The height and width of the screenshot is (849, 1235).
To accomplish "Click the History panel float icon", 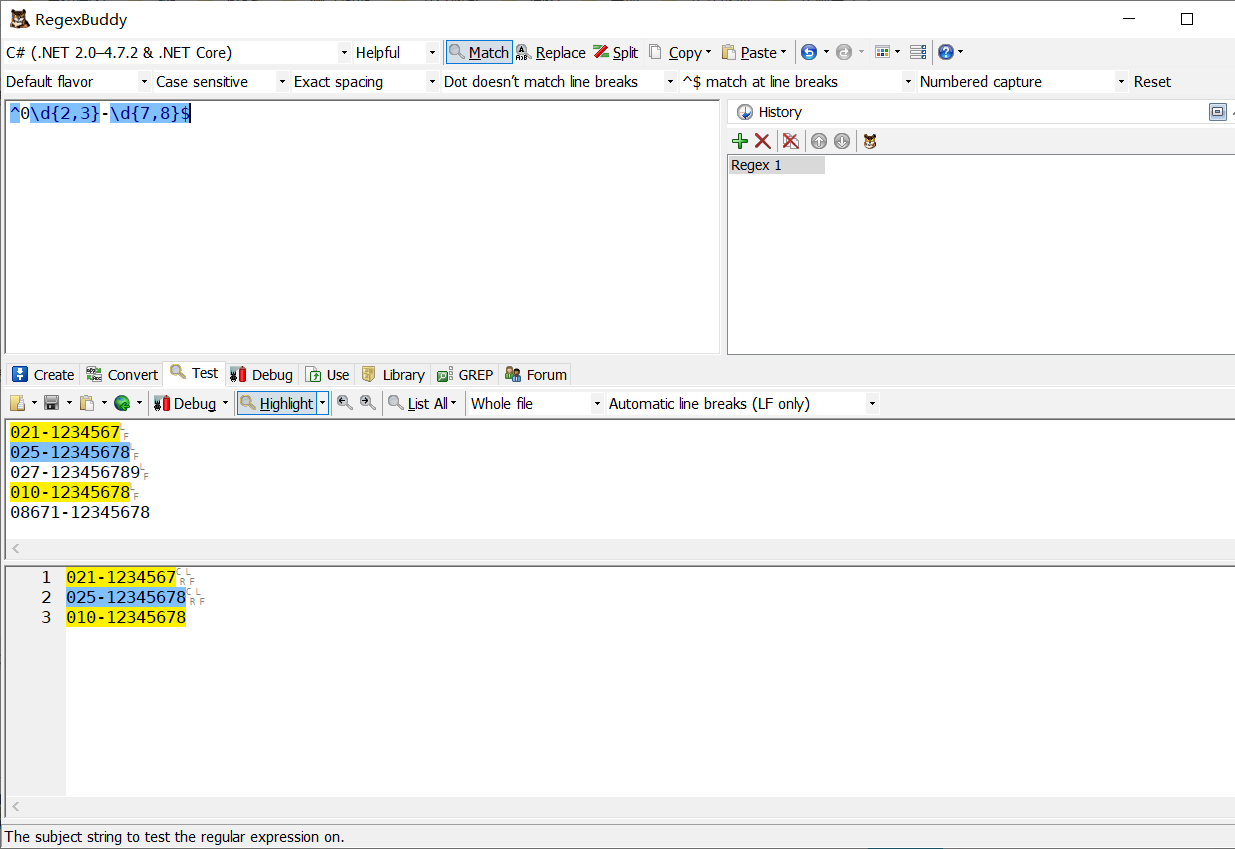I will coord(1217,112).
